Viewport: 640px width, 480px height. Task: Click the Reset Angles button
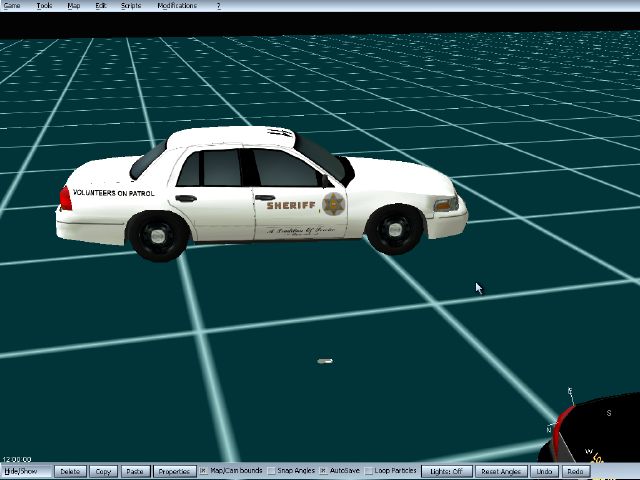tap(501, 471)
